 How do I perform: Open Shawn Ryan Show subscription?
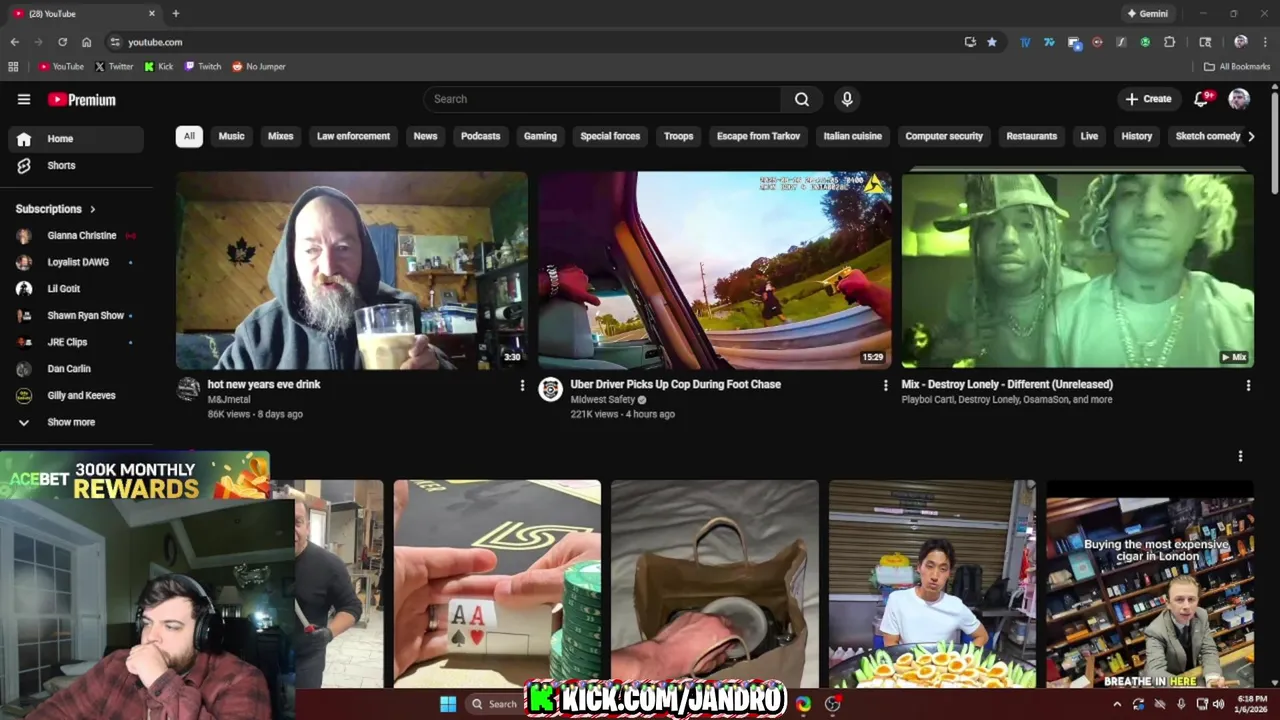tap(76, 316)
